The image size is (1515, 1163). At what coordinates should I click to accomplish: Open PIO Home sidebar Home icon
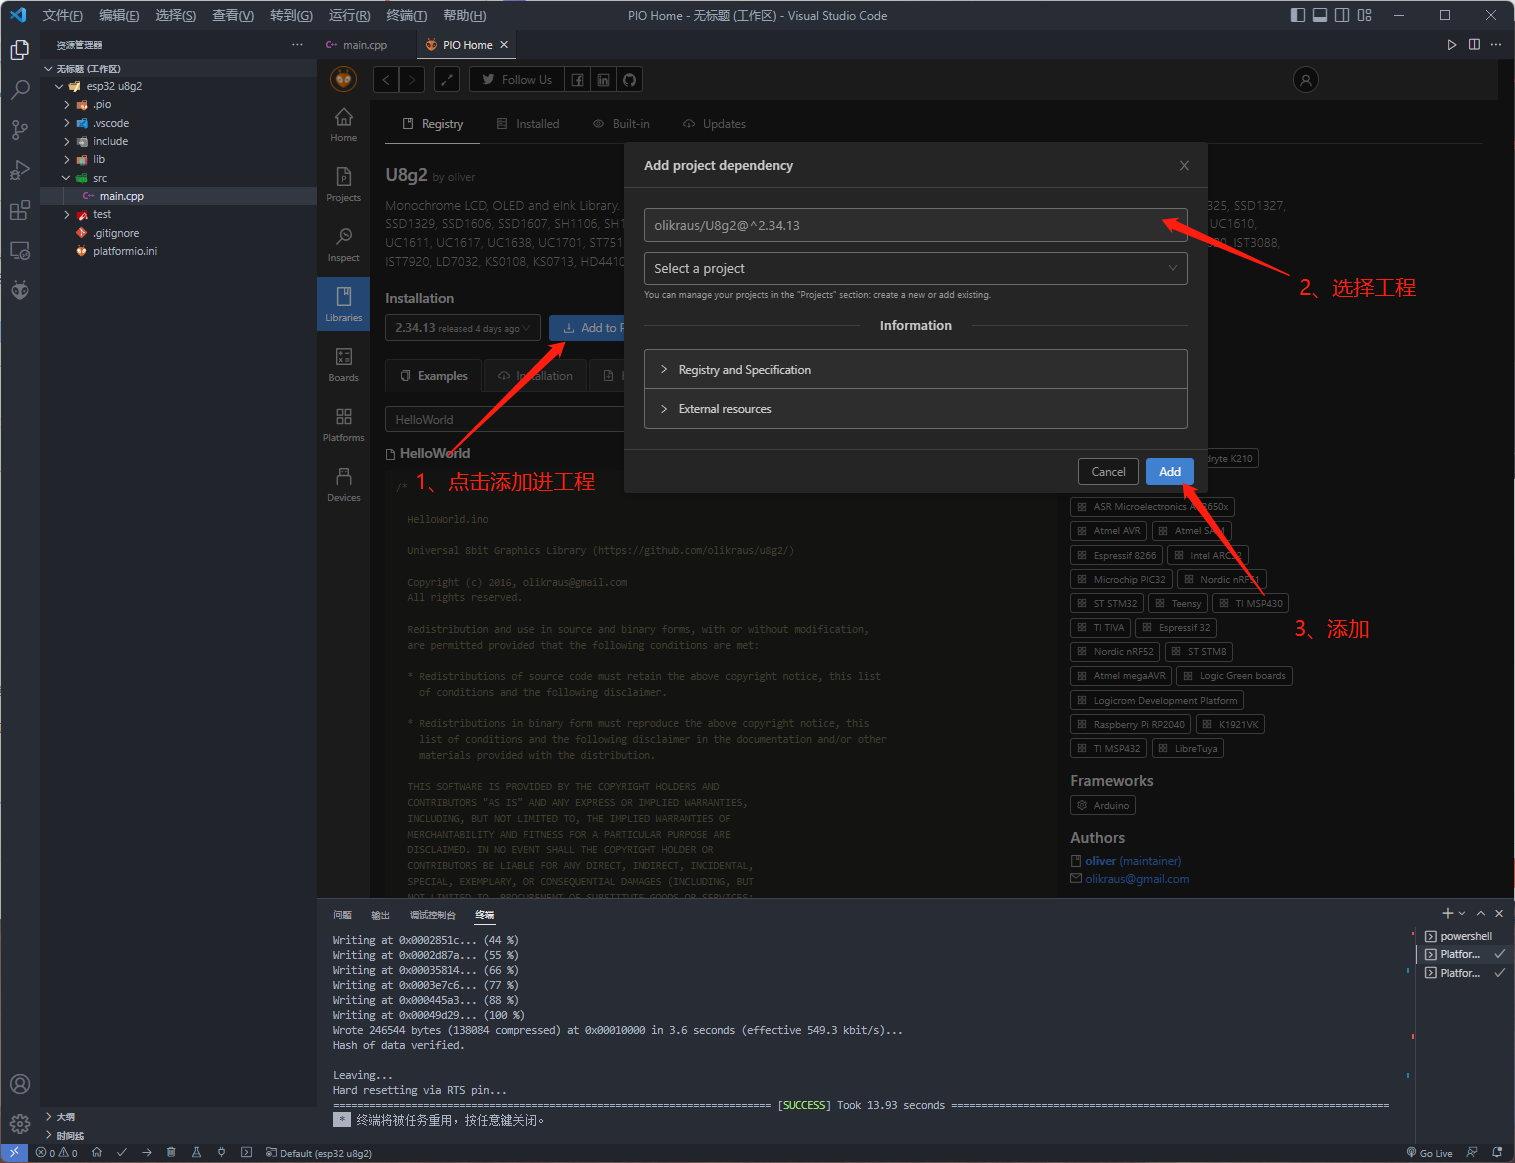[x=343, y=124]
